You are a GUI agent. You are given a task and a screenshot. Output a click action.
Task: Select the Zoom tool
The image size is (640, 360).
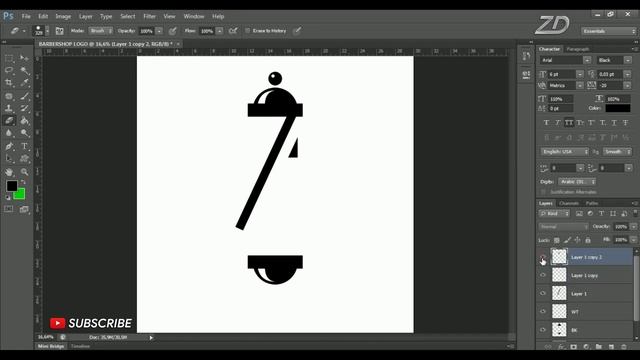click(24, 172)
